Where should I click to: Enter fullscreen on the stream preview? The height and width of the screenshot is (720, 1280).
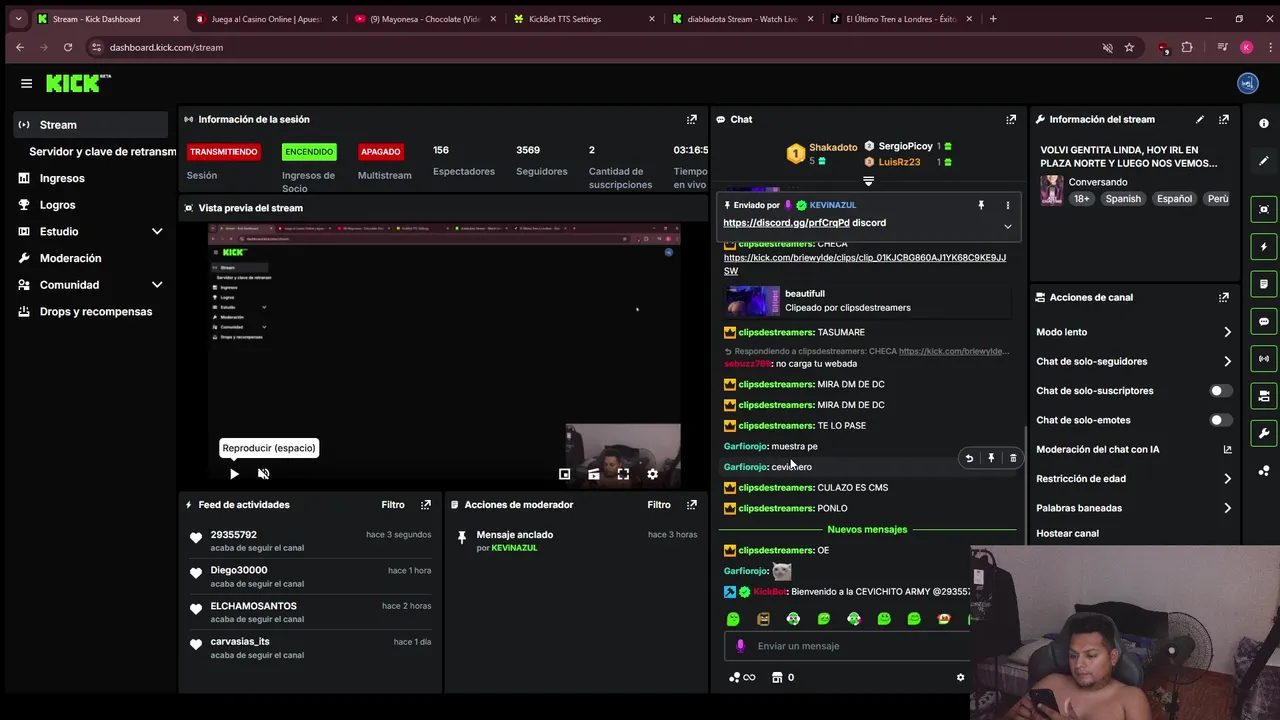(x=623, y=474)
